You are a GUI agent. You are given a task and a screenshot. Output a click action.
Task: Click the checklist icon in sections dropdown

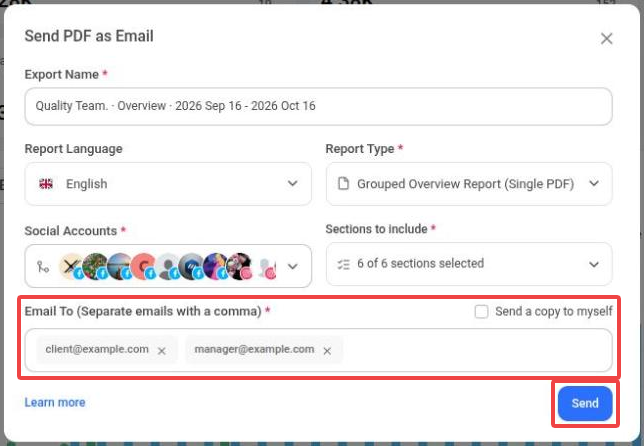coord(343,264)
